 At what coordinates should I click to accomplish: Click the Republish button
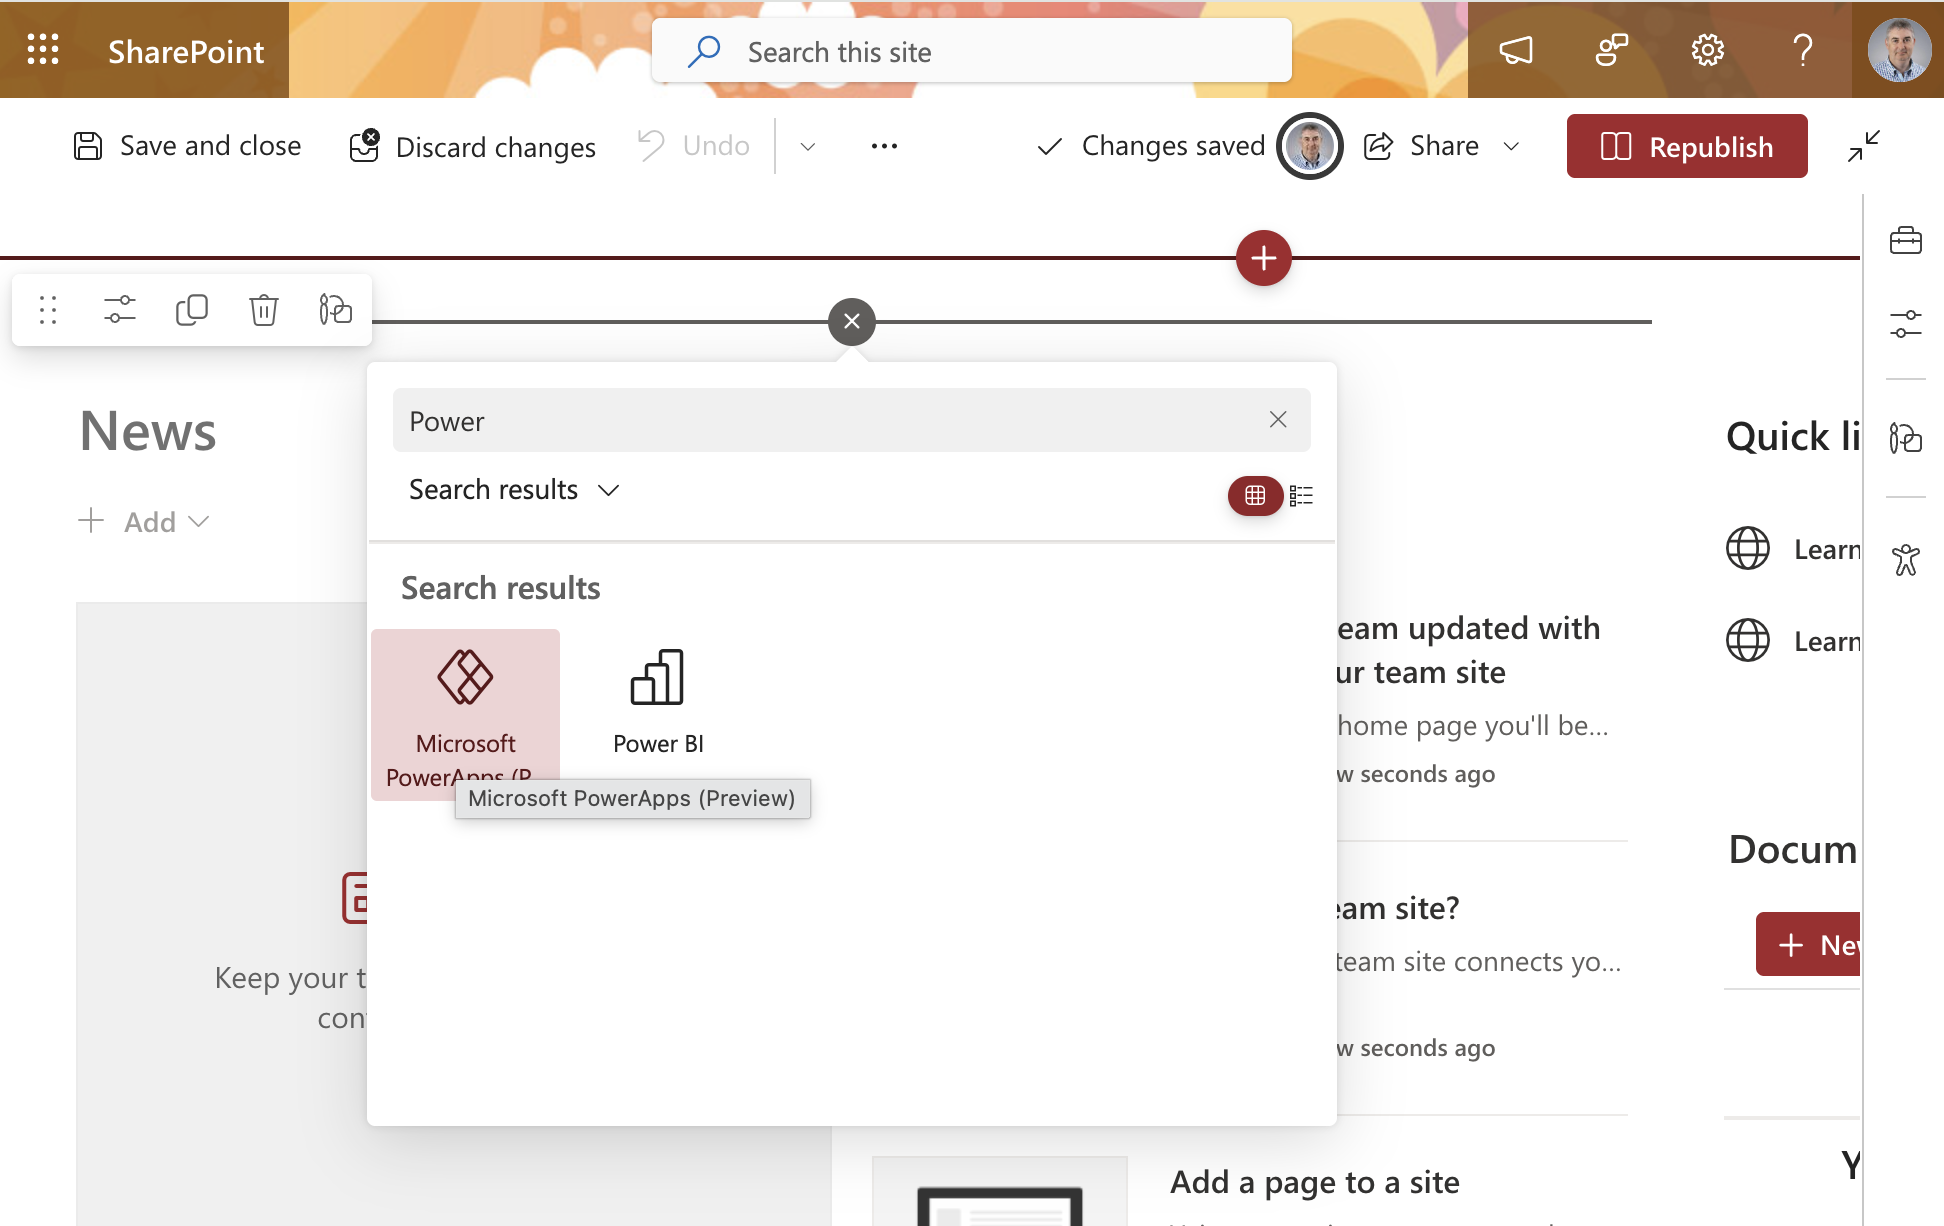point(1687,146)
